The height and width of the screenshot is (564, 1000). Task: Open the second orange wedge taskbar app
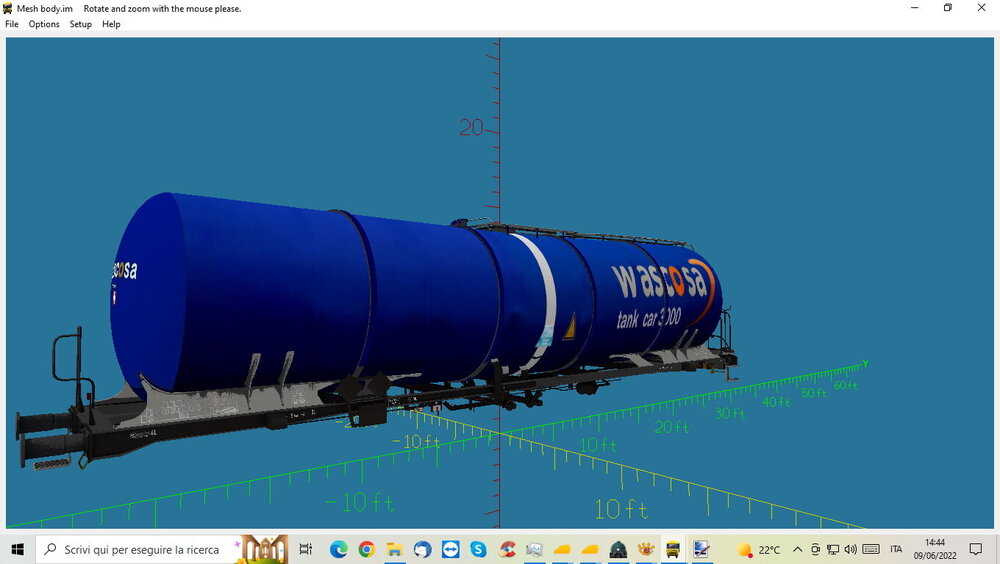coord(590,549)
